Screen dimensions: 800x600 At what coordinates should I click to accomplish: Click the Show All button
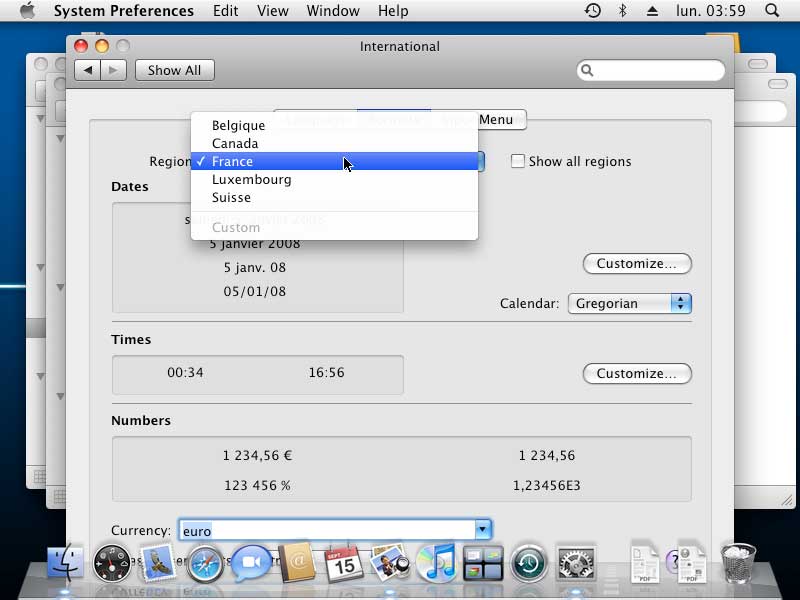click(x=174, y=70)
